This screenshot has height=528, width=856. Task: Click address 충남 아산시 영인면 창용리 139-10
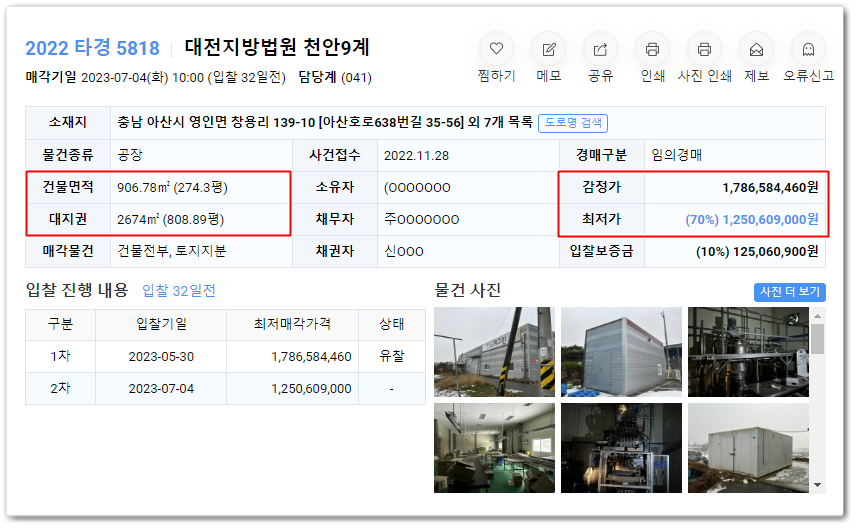coord(216,122)
